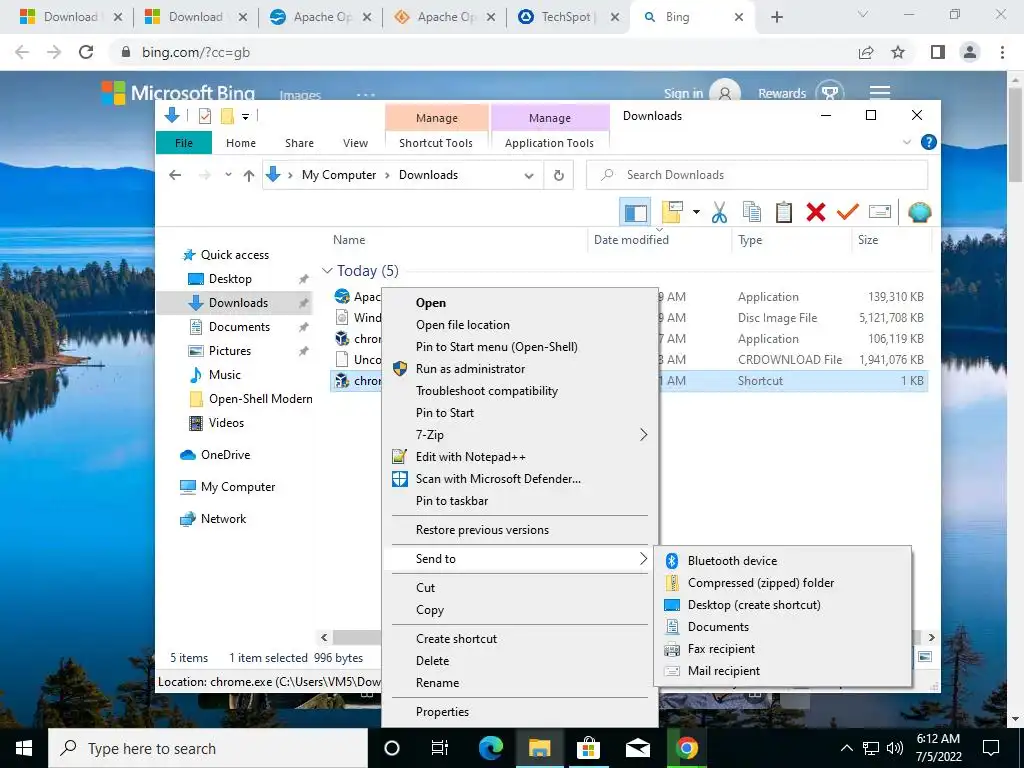
Task: Open Chrome side panel icon
Action: 938,52
